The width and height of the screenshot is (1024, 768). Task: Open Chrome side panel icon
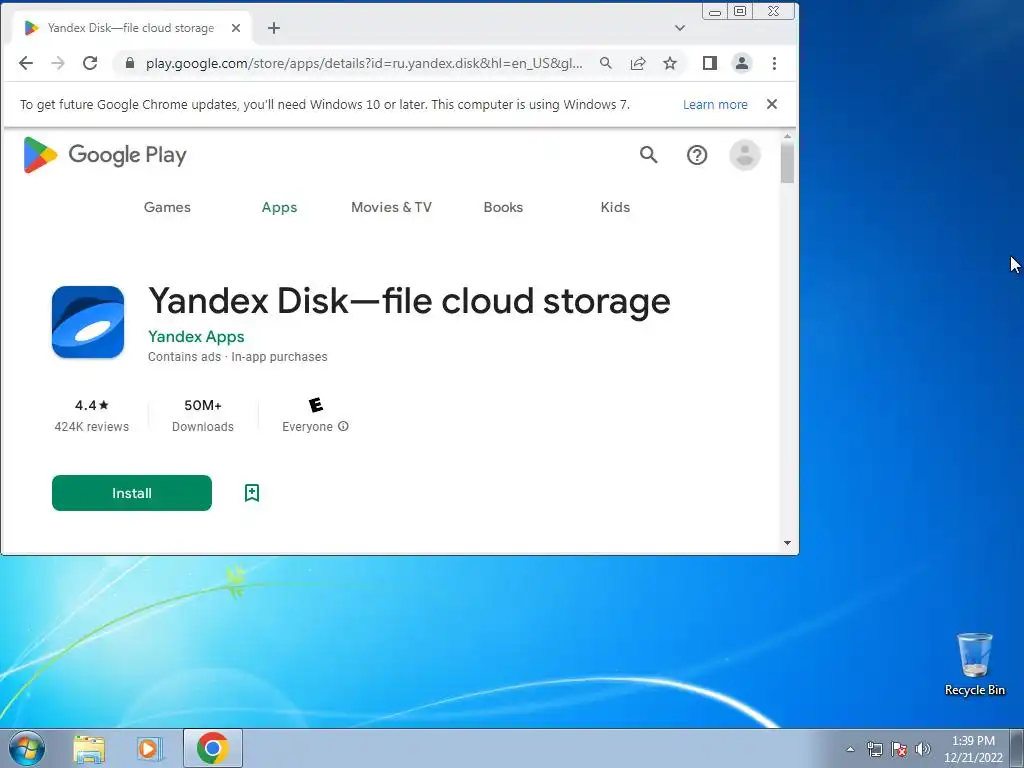710,63
